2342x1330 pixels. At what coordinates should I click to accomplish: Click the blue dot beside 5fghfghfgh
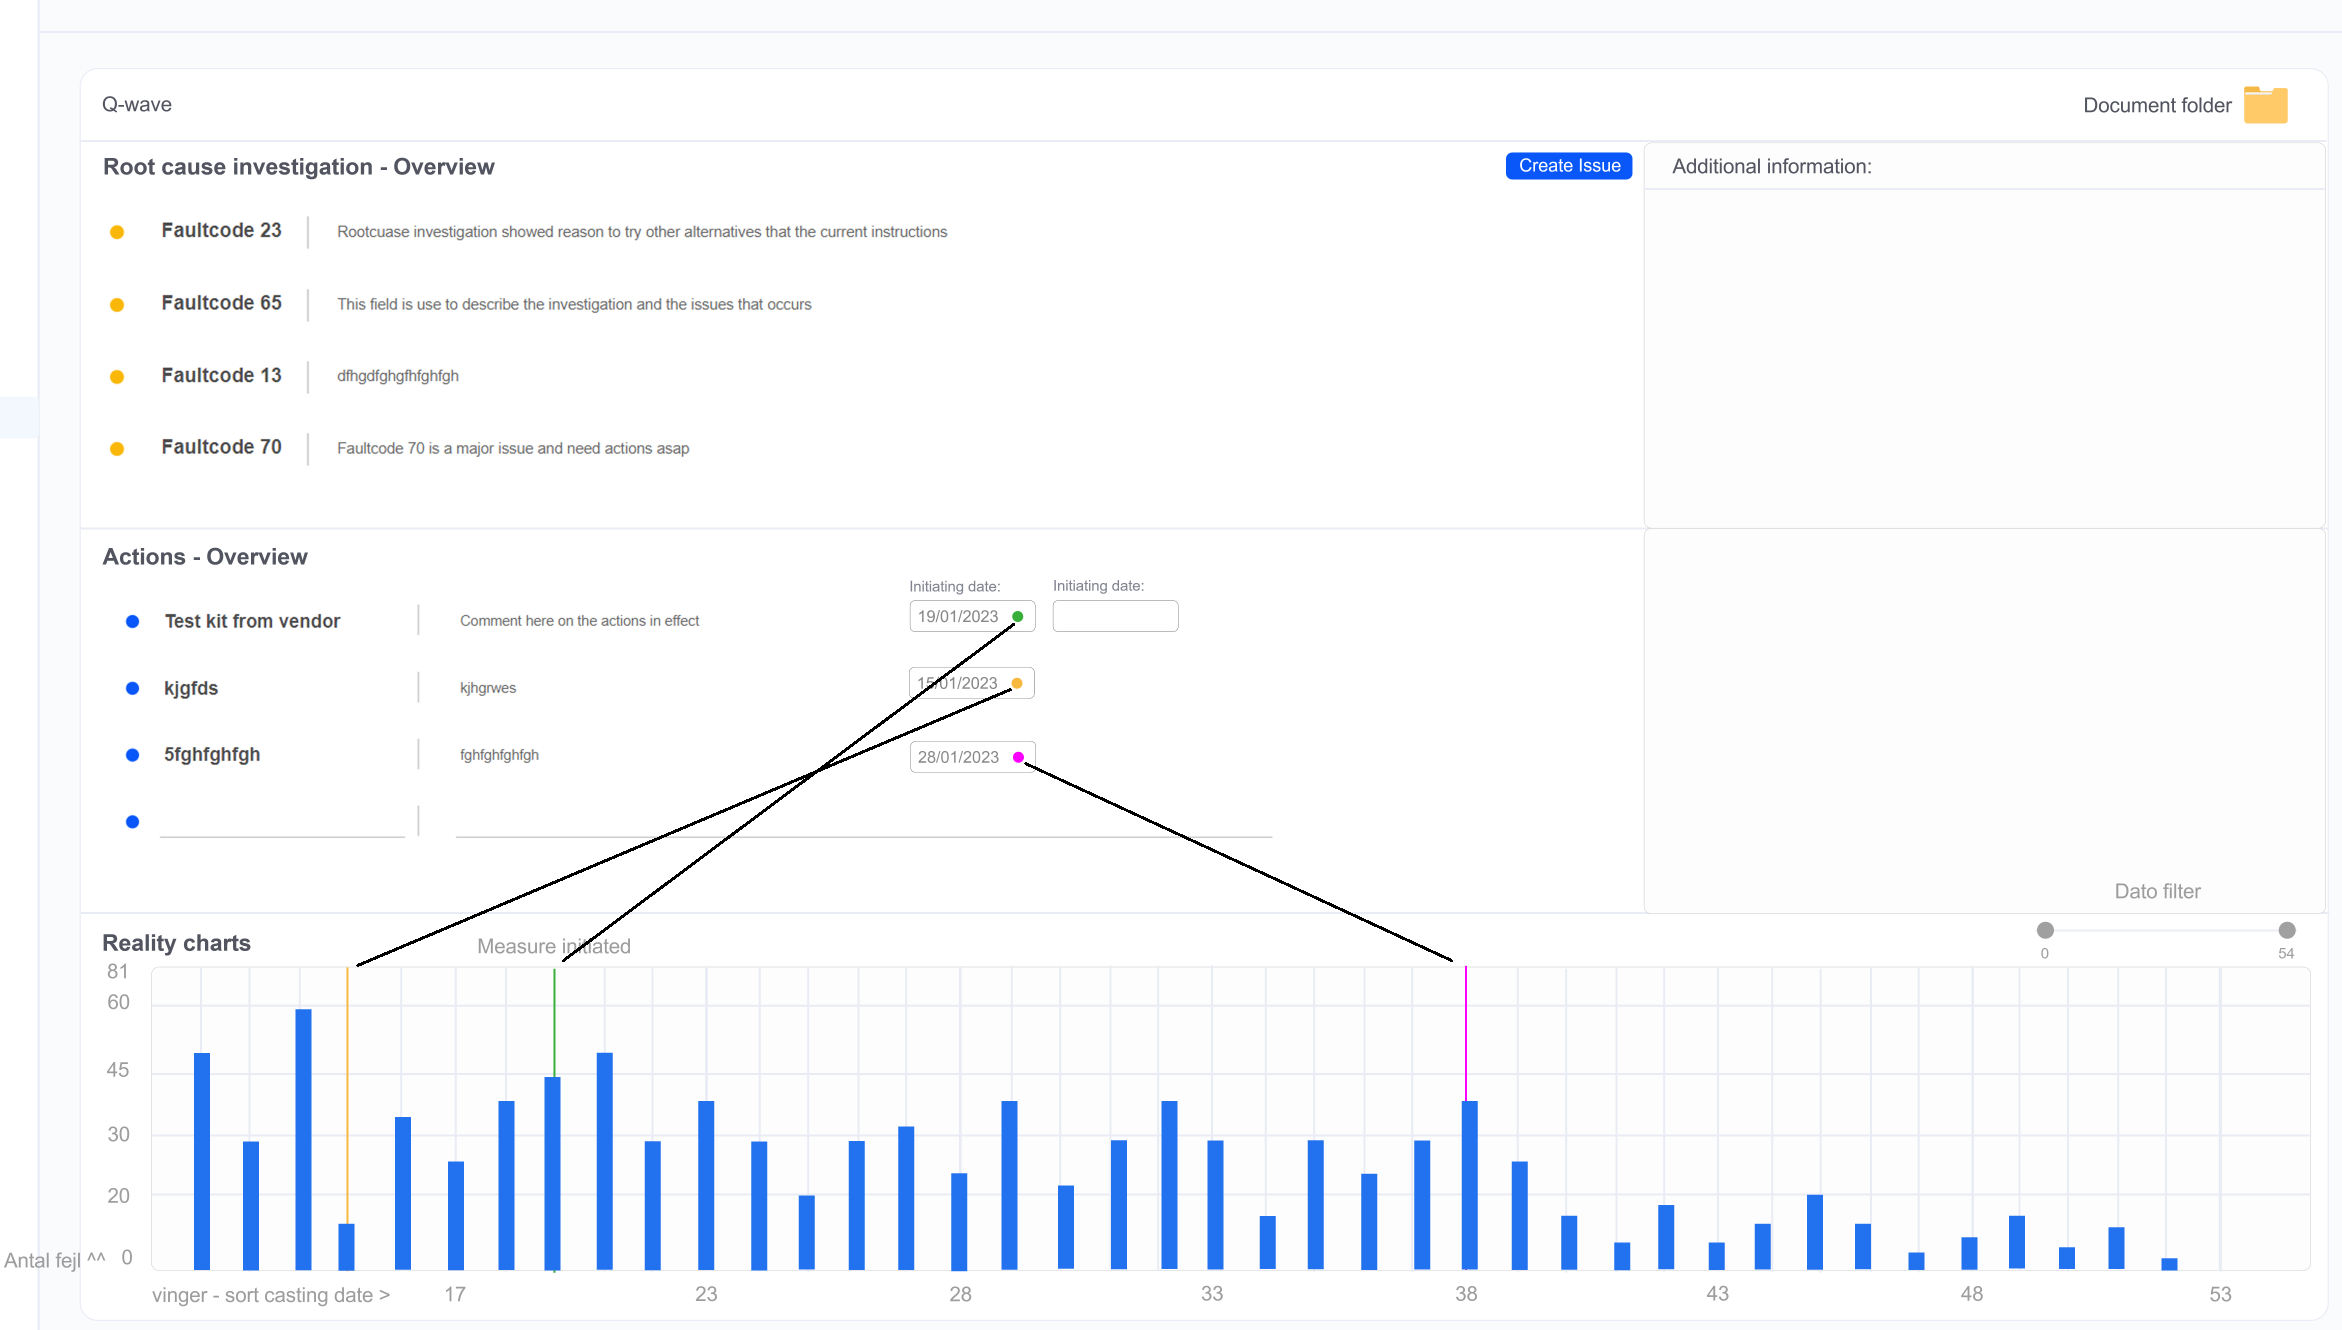coord(132,755)
